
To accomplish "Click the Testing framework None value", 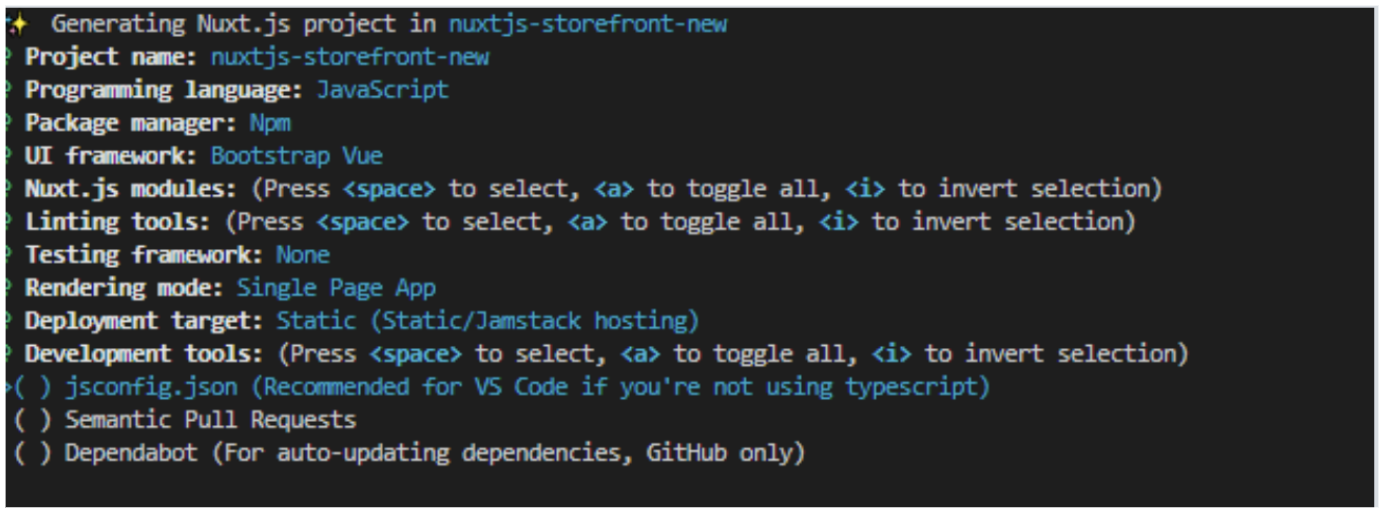I will (x=303, y=255).
